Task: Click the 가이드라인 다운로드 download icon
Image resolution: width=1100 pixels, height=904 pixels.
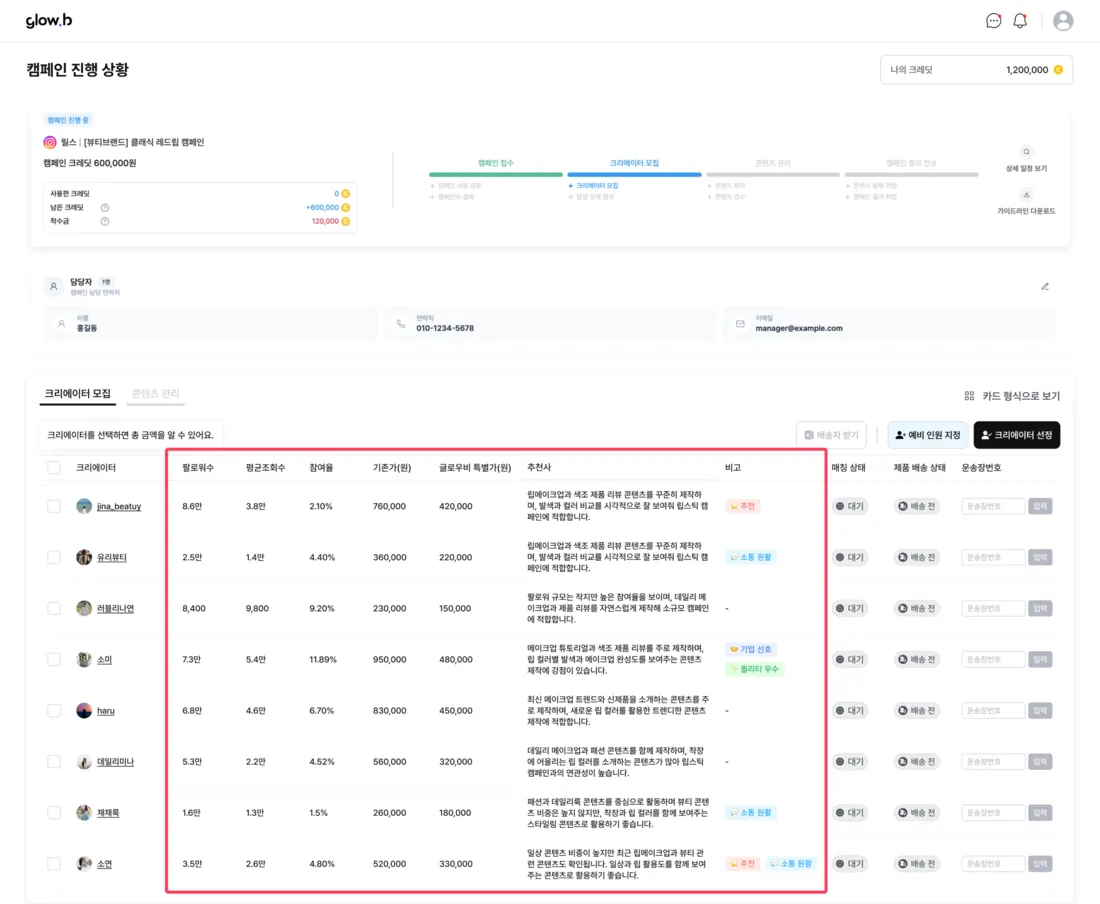Action: (x=1026, y=195)
